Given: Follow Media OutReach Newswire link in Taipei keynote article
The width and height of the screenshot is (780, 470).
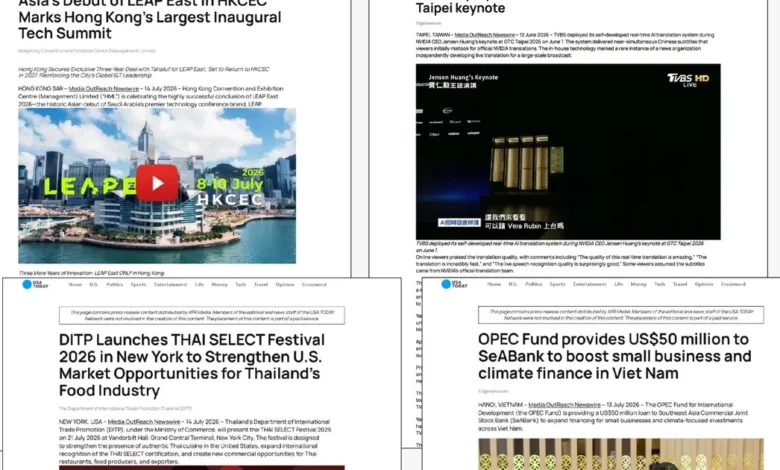Looking at the screenshot, I should click(485, 35).
